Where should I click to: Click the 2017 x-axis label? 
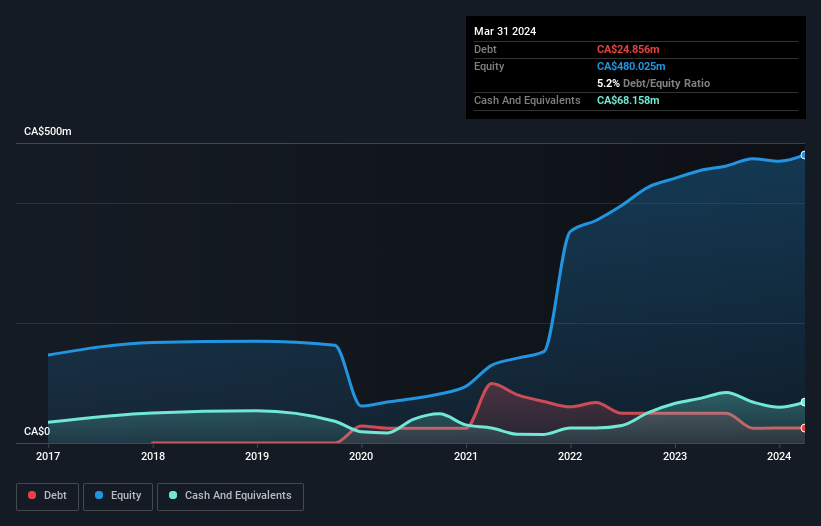(x=48, y=456)
